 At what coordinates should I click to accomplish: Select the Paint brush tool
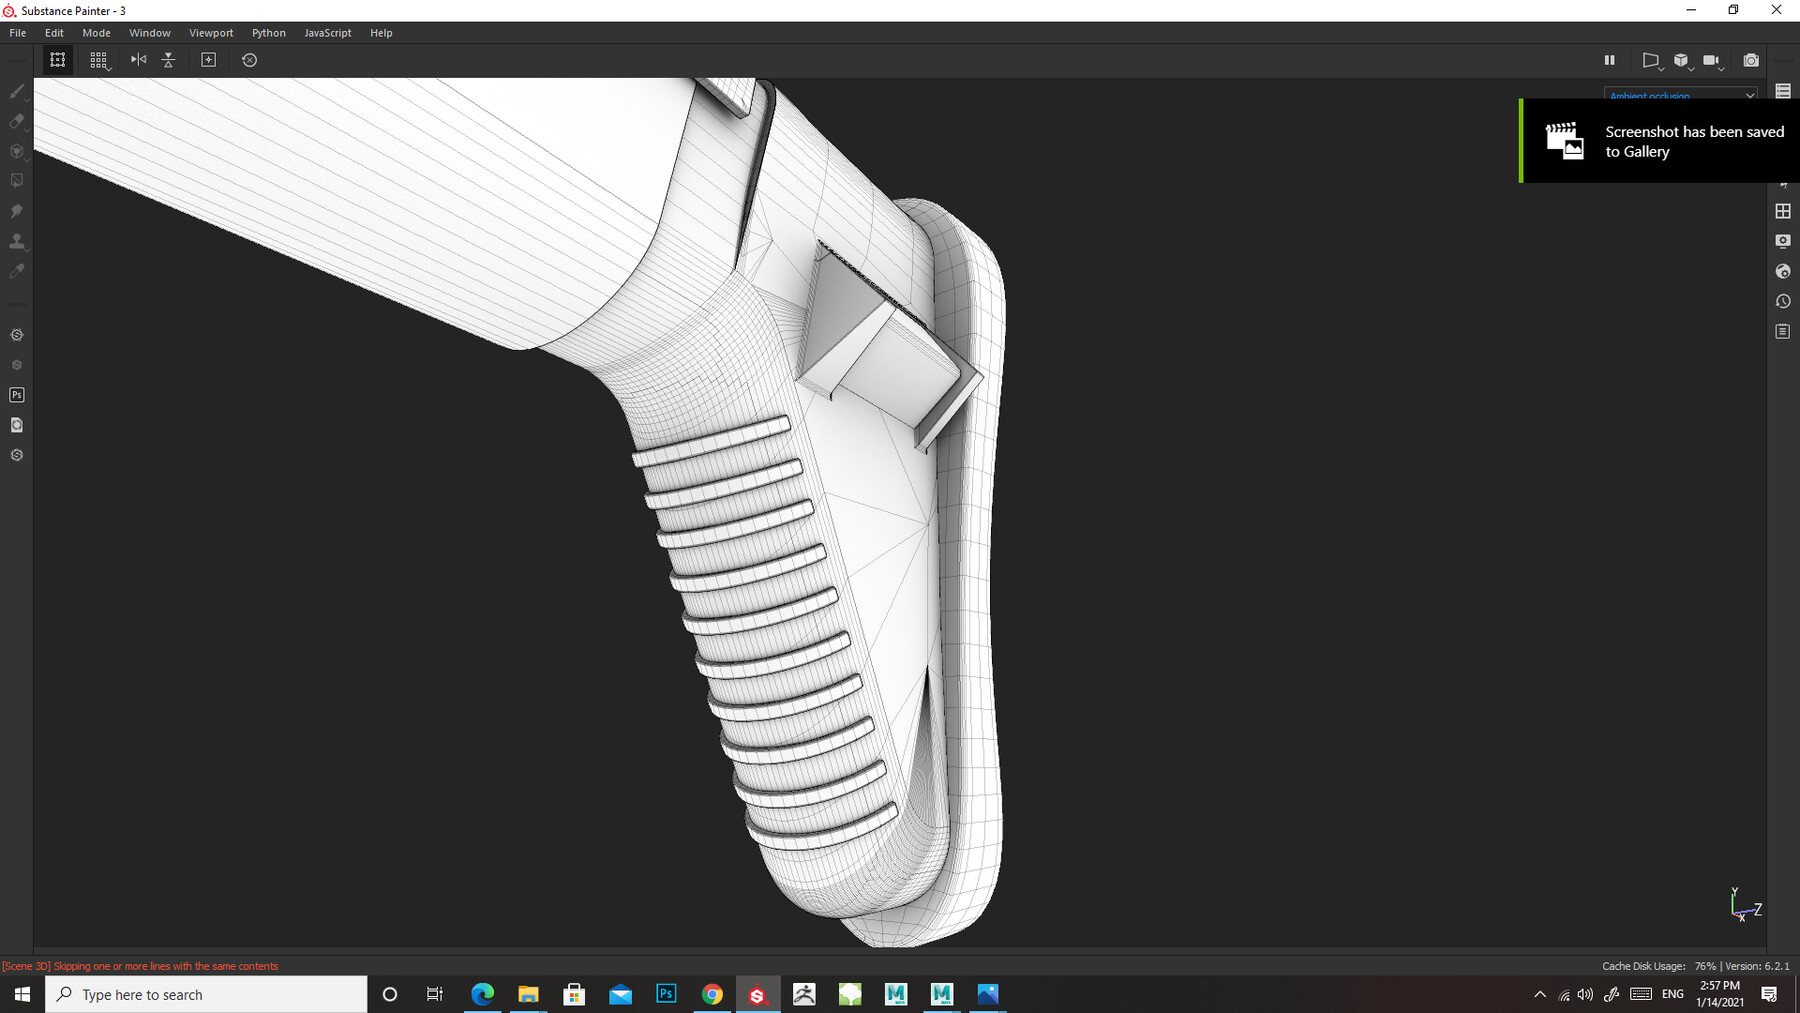click(x=17, y=91)
